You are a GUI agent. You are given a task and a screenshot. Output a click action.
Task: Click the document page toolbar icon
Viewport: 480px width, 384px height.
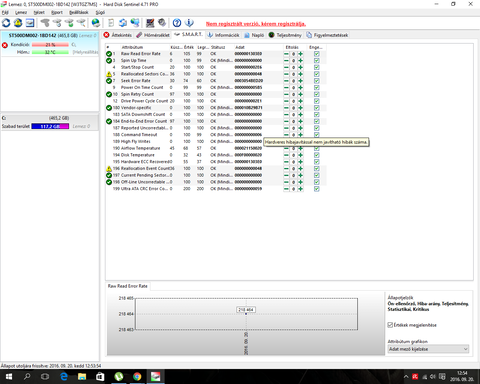(111, 23)
